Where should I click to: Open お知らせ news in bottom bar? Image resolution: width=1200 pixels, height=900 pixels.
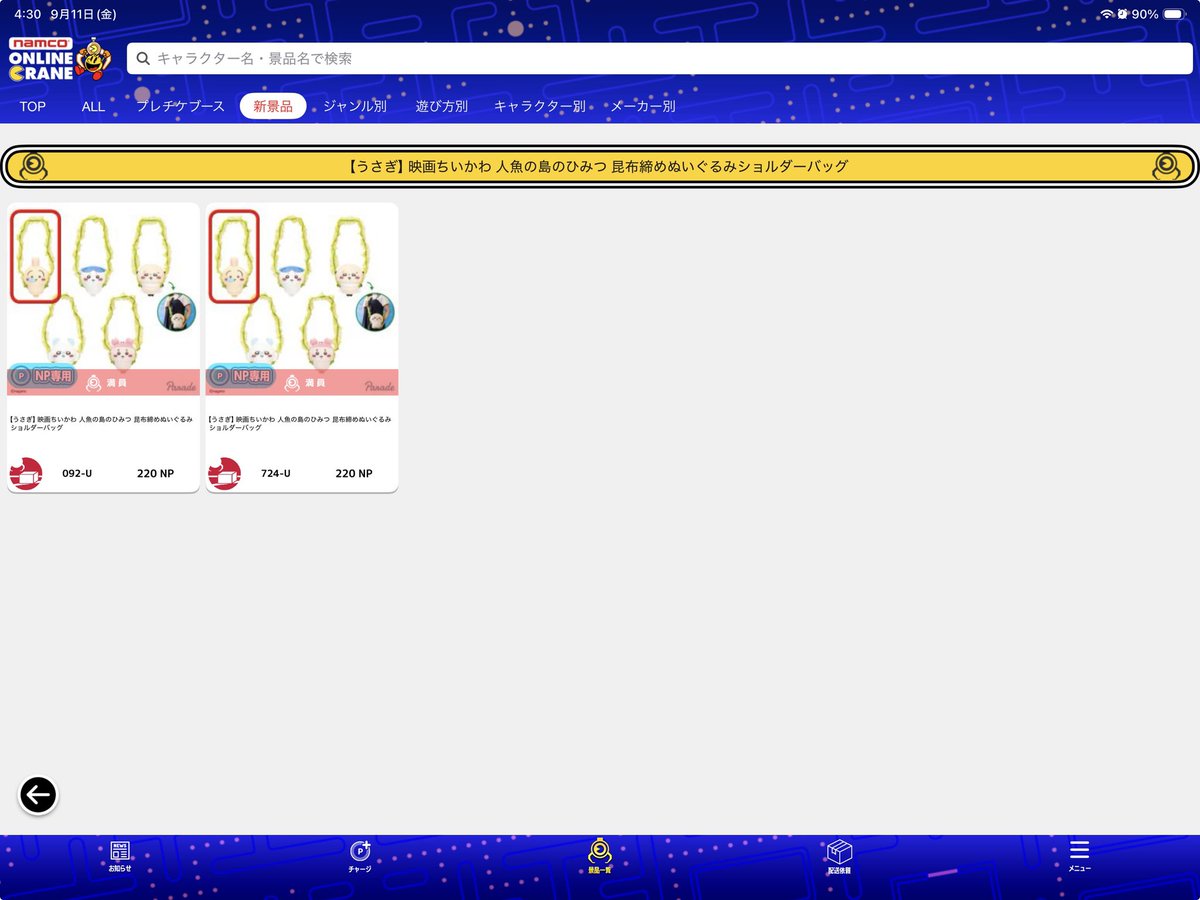coord(120,857)
